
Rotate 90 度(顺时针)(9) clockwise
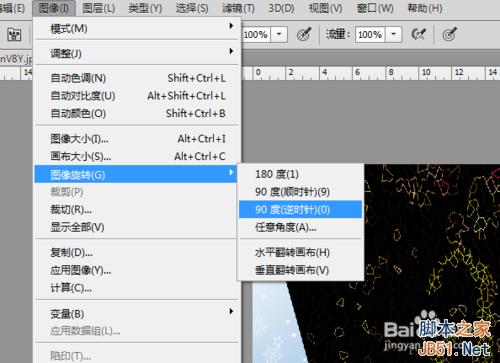(300, 192)
